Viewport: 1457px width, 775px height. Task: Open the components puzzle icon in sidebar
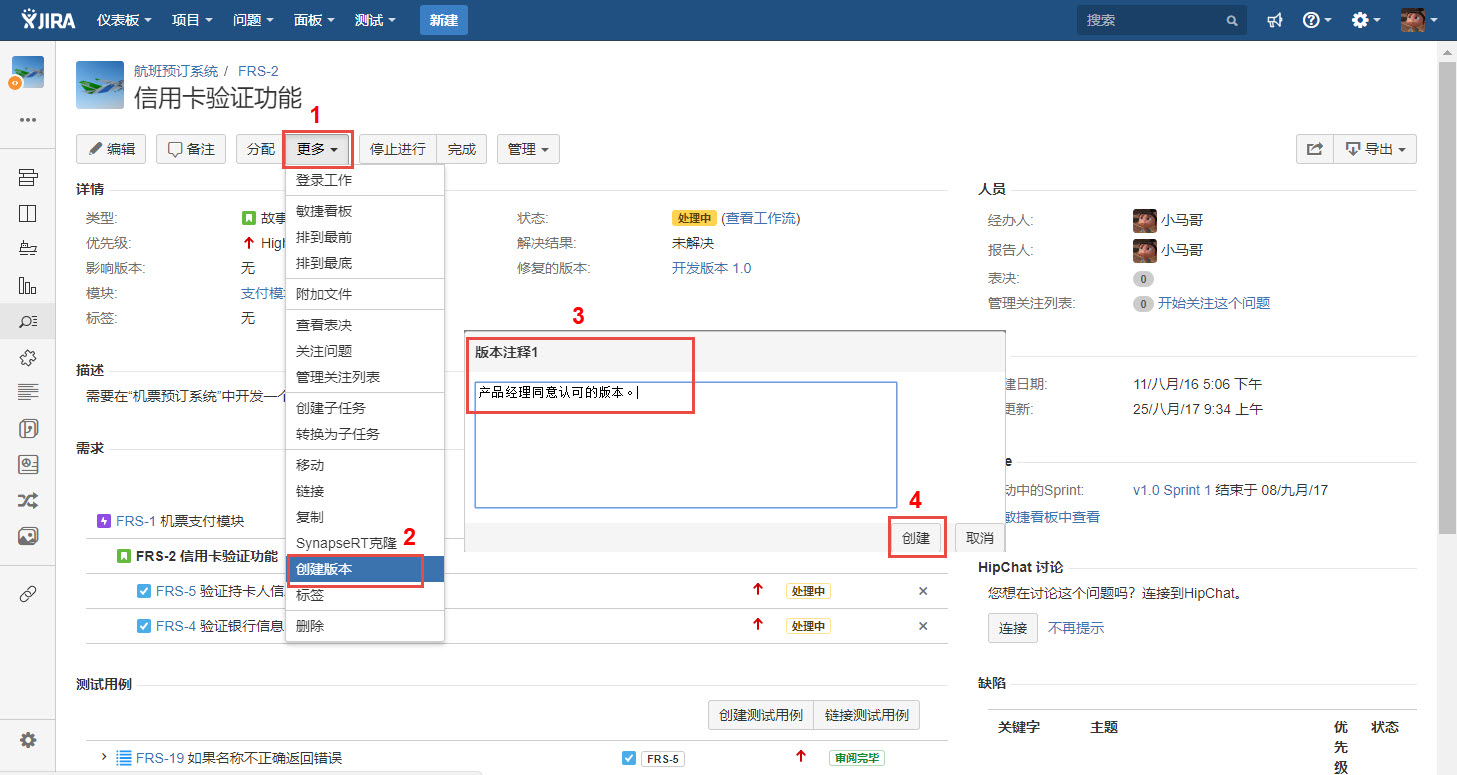click(28, 357)
